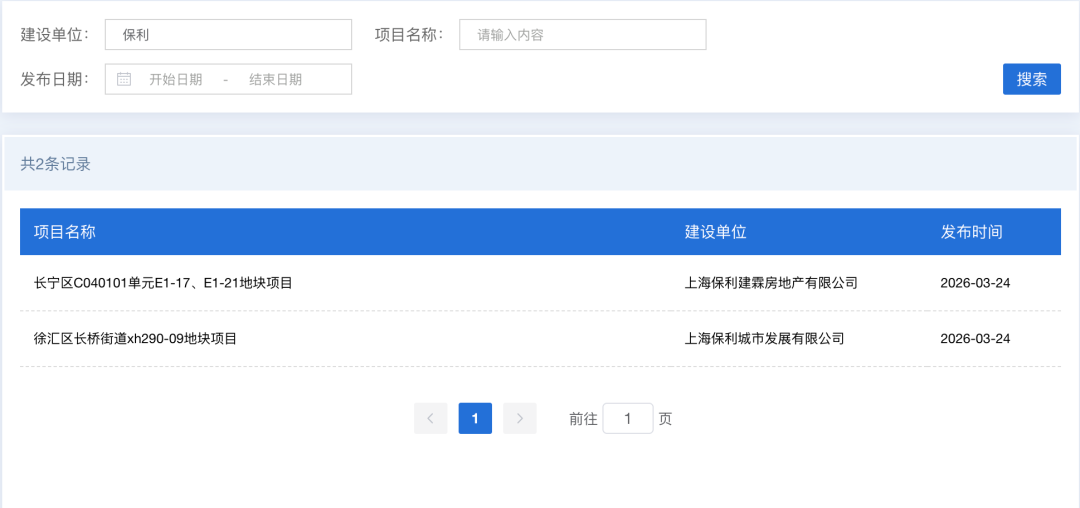
Task: Go to previous page arrow
Action: (x=430, y=418)
